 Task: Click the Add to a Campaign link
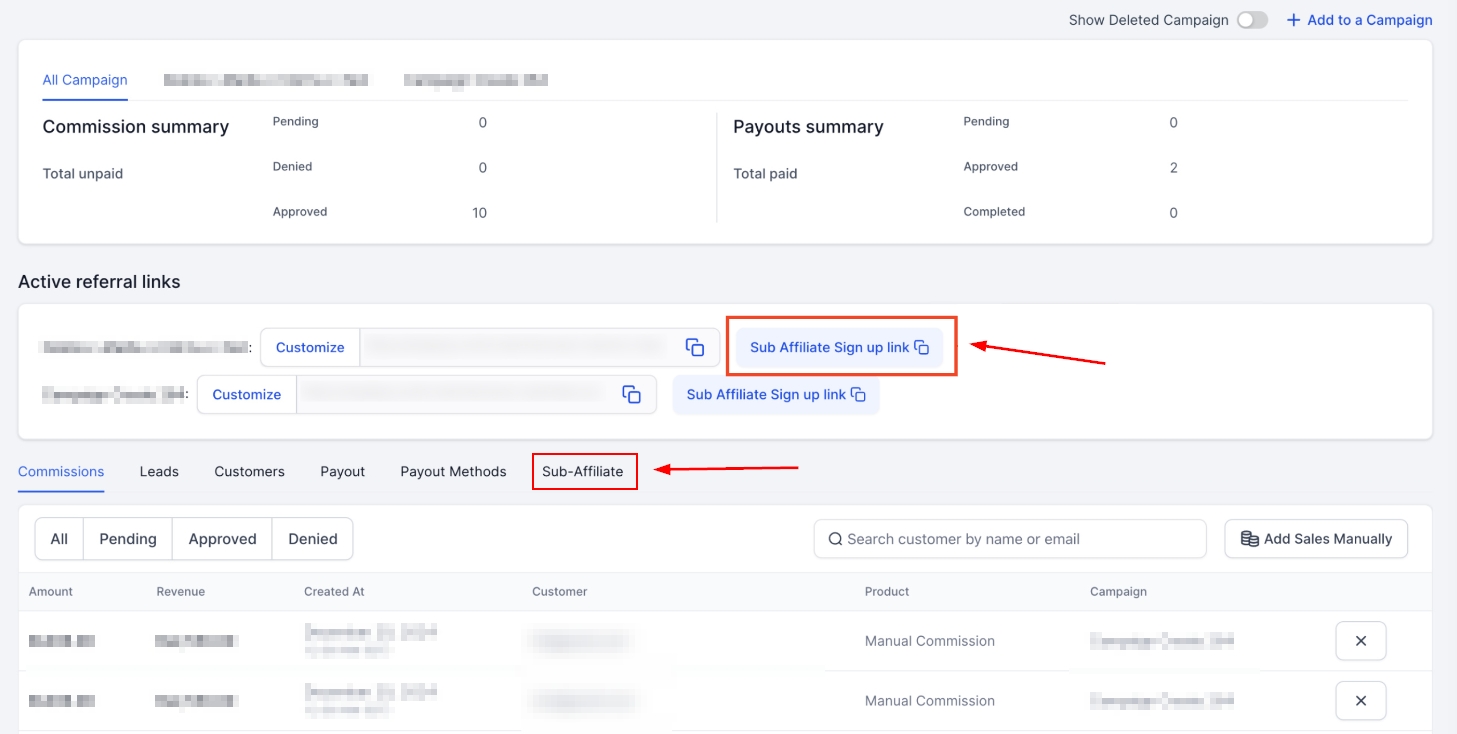point(1369,20)
